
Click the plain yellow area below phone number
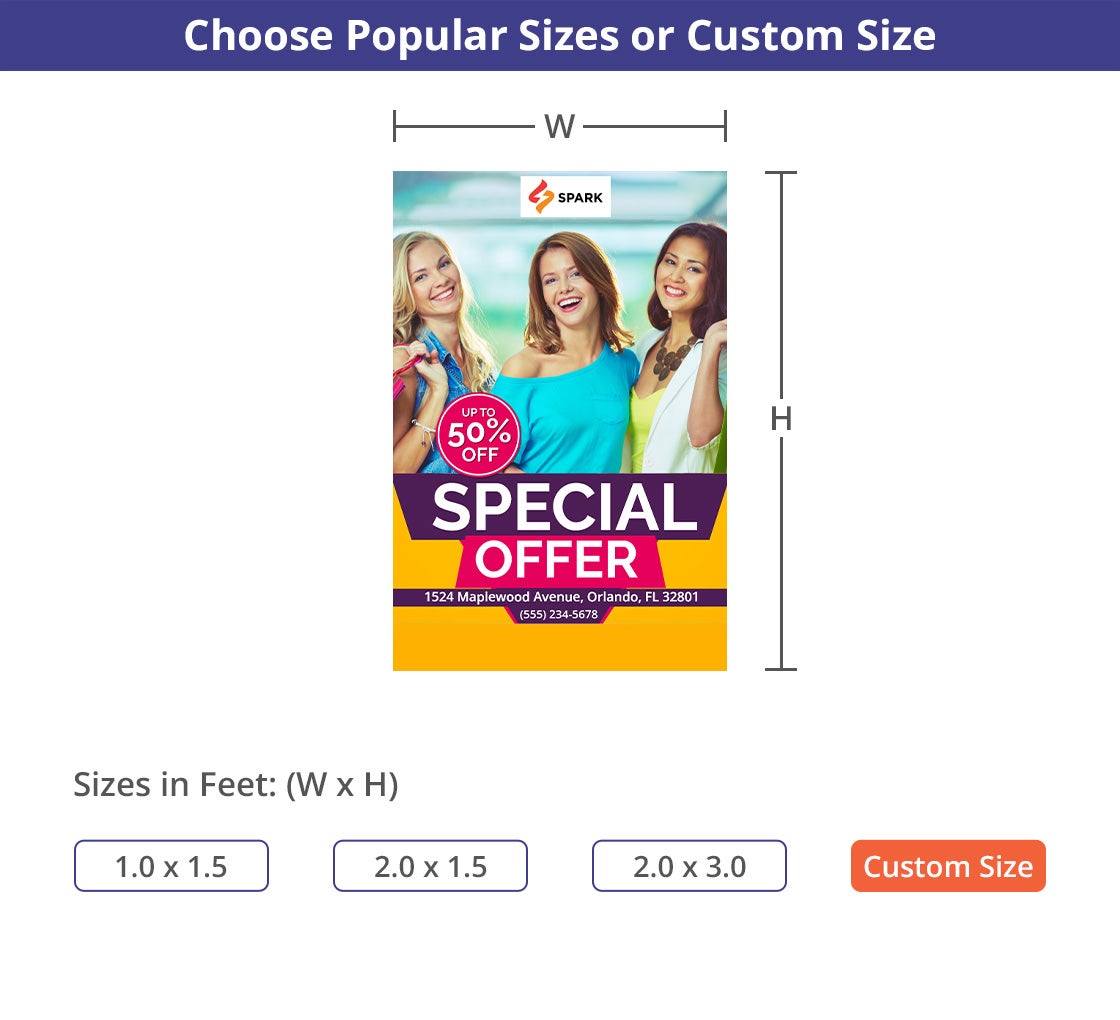click(560, 647)
